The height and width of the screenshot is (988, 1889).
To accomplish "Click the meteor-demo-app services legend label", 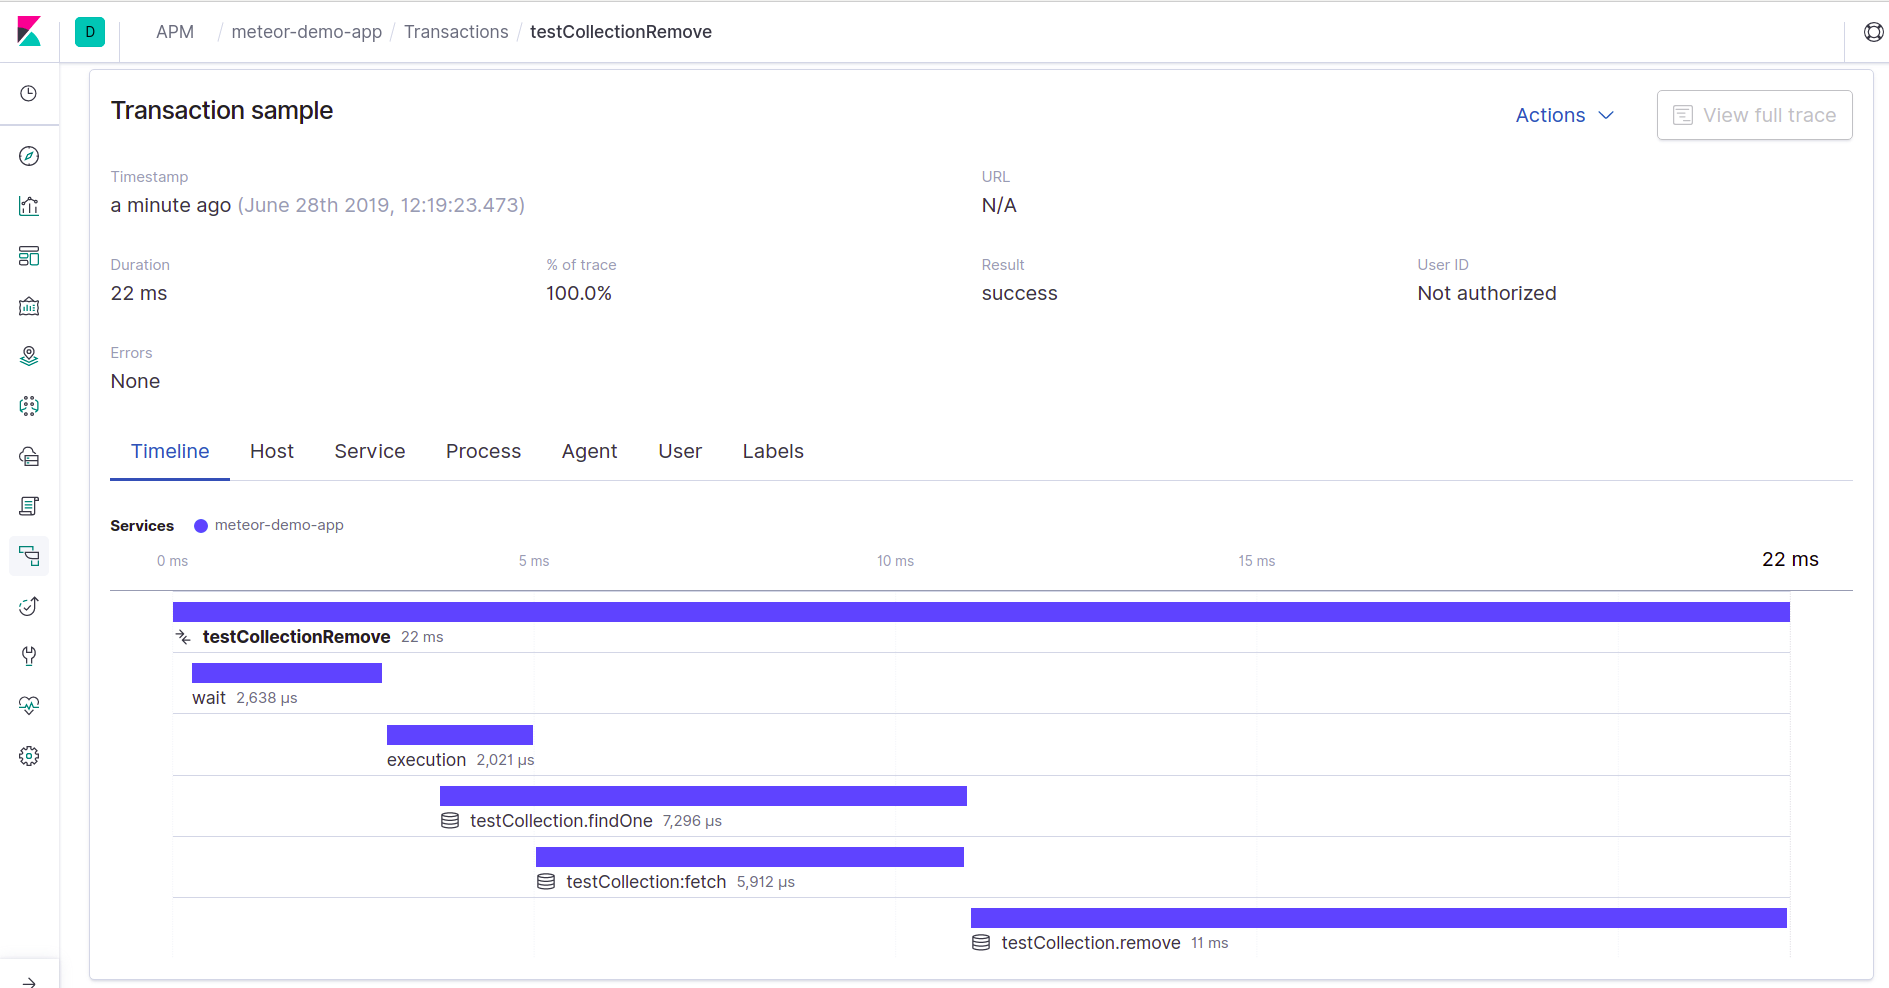I will click(279, 525).
